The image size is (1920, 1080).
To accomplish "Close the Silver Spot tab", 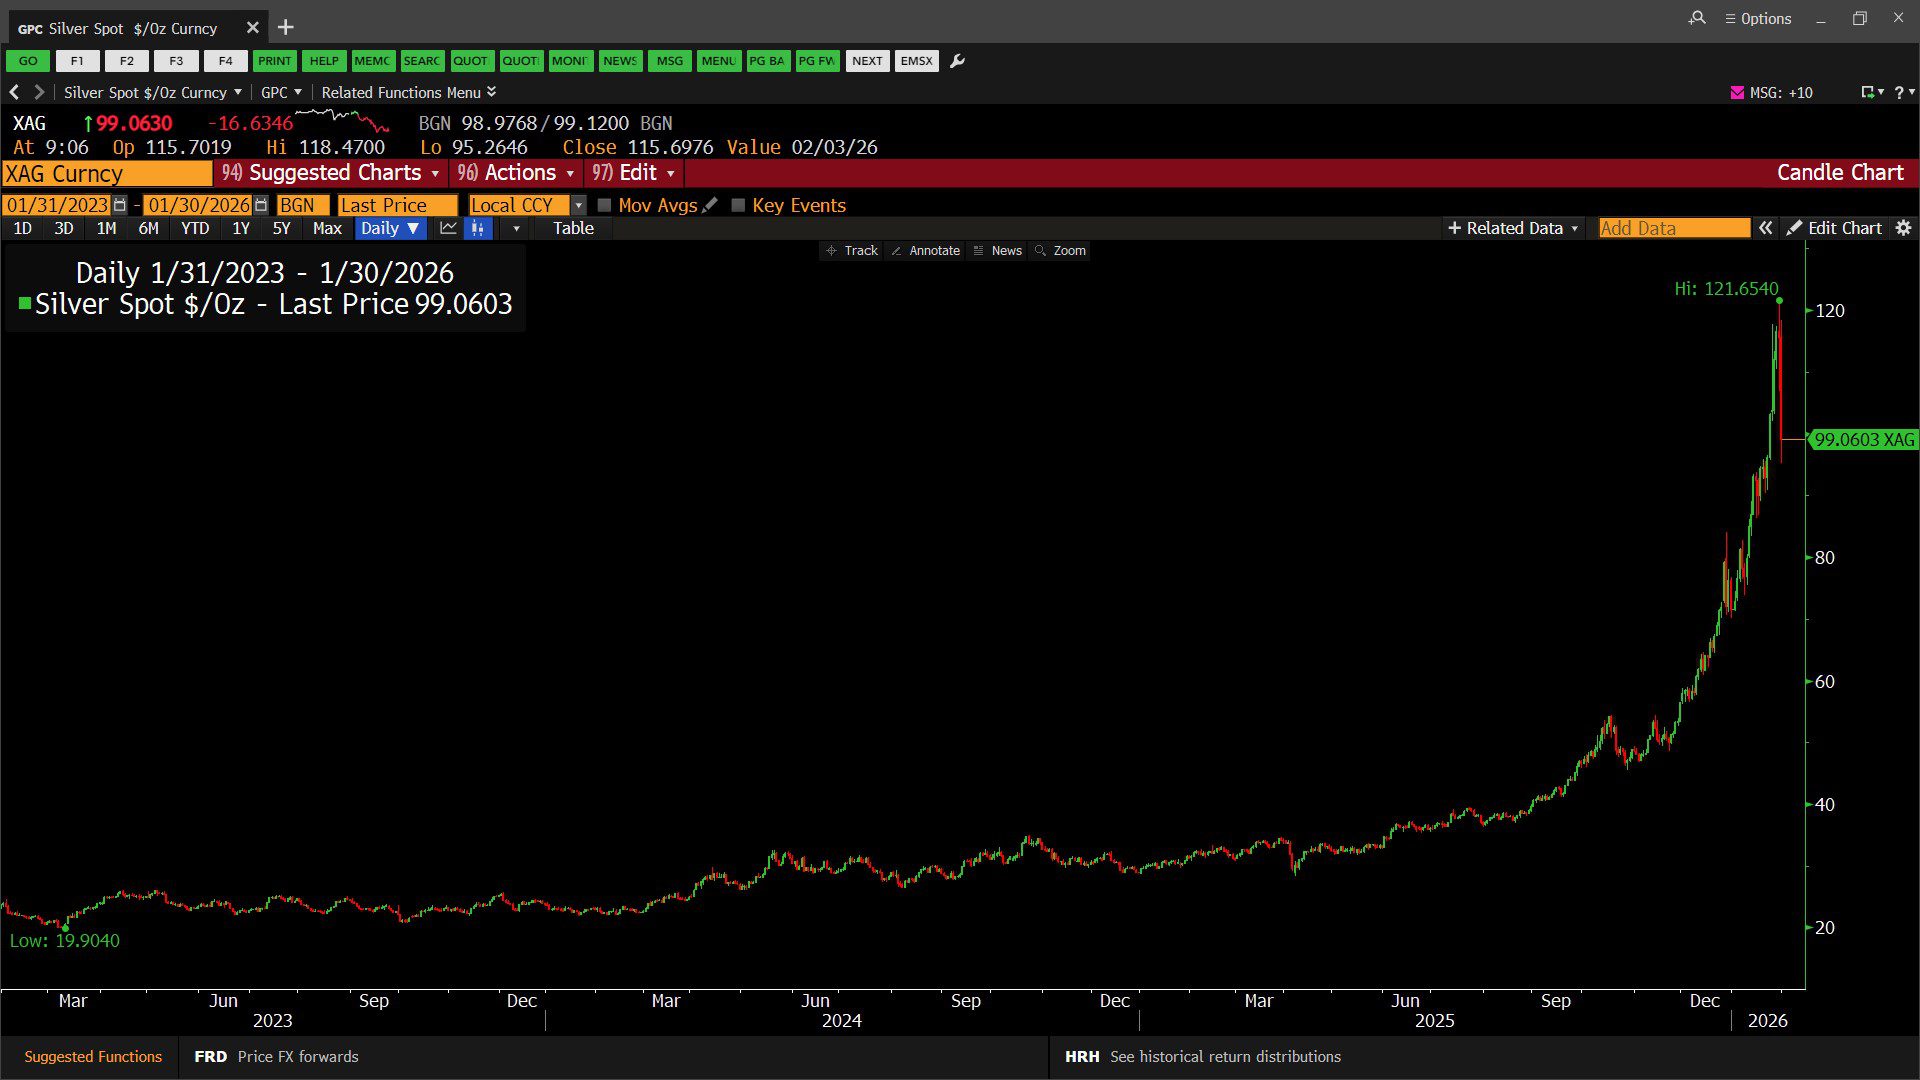I will 253,28.
